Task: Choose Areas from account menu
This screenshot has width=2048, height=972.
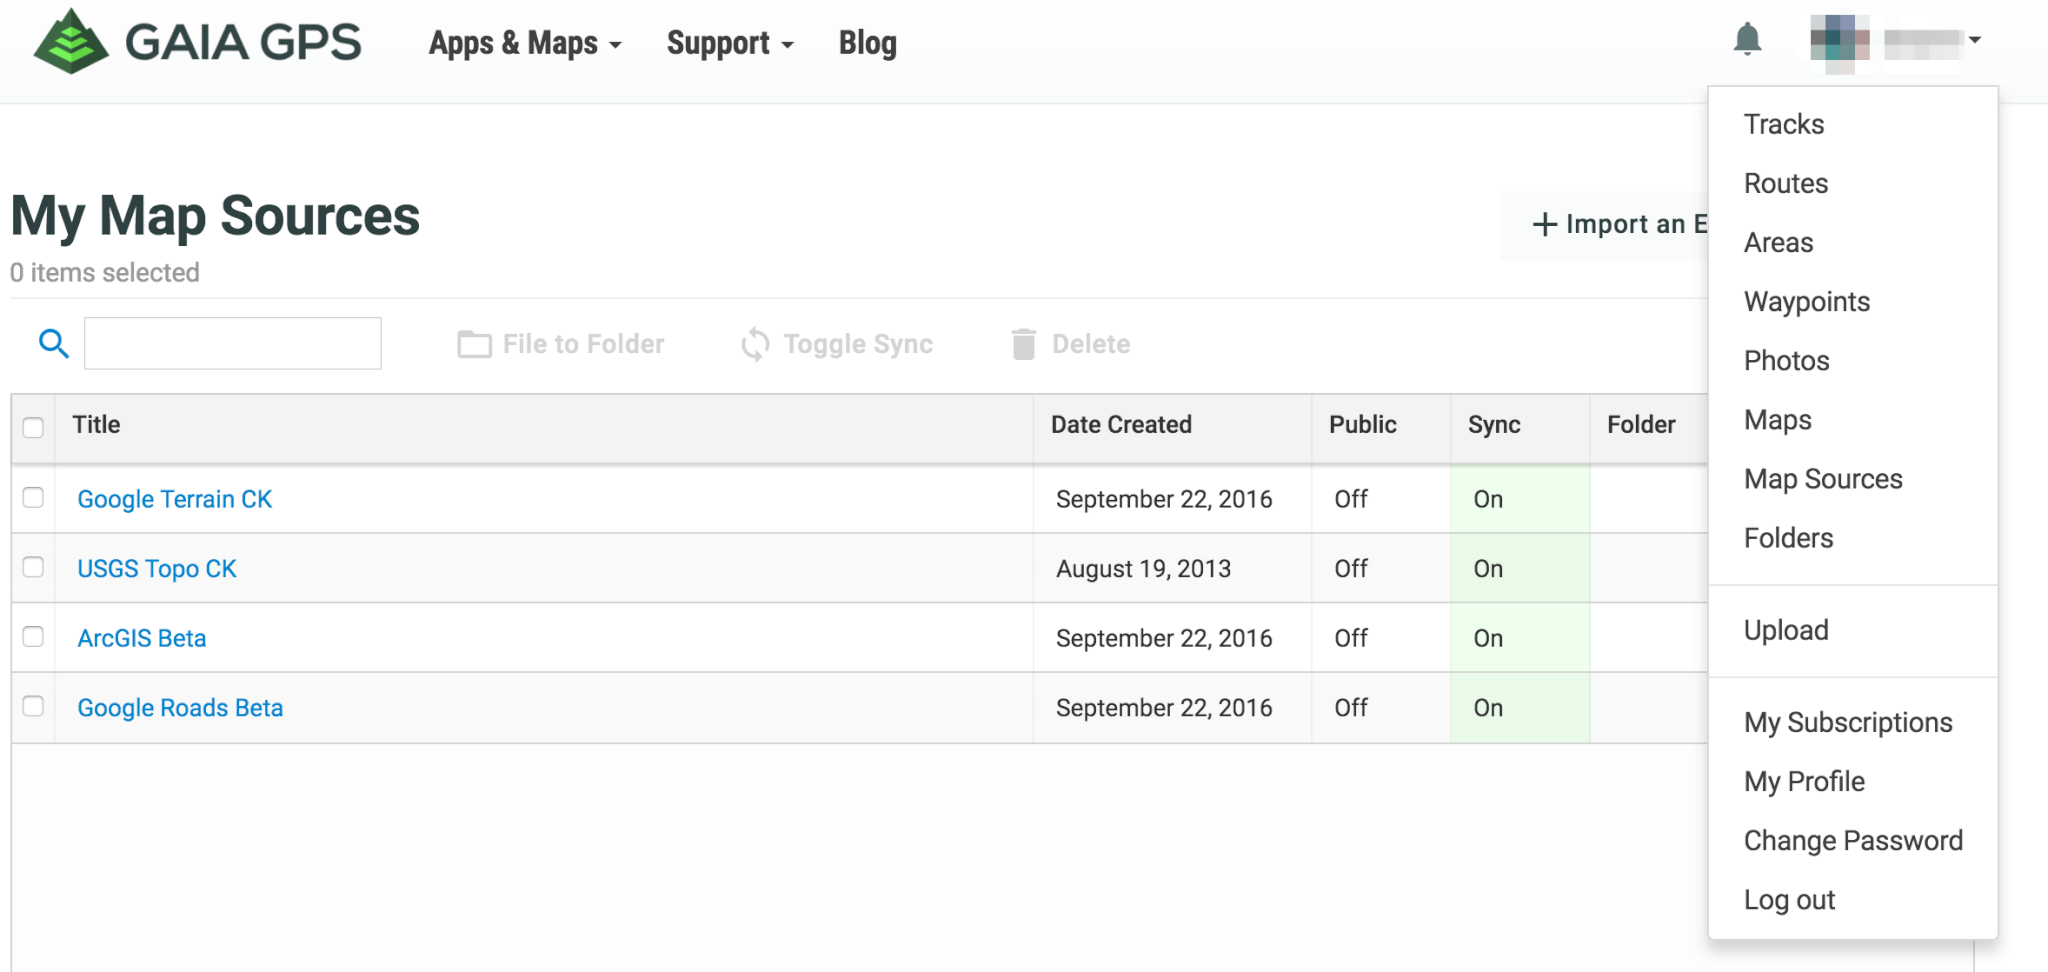Action: (x=1778, y=242)
